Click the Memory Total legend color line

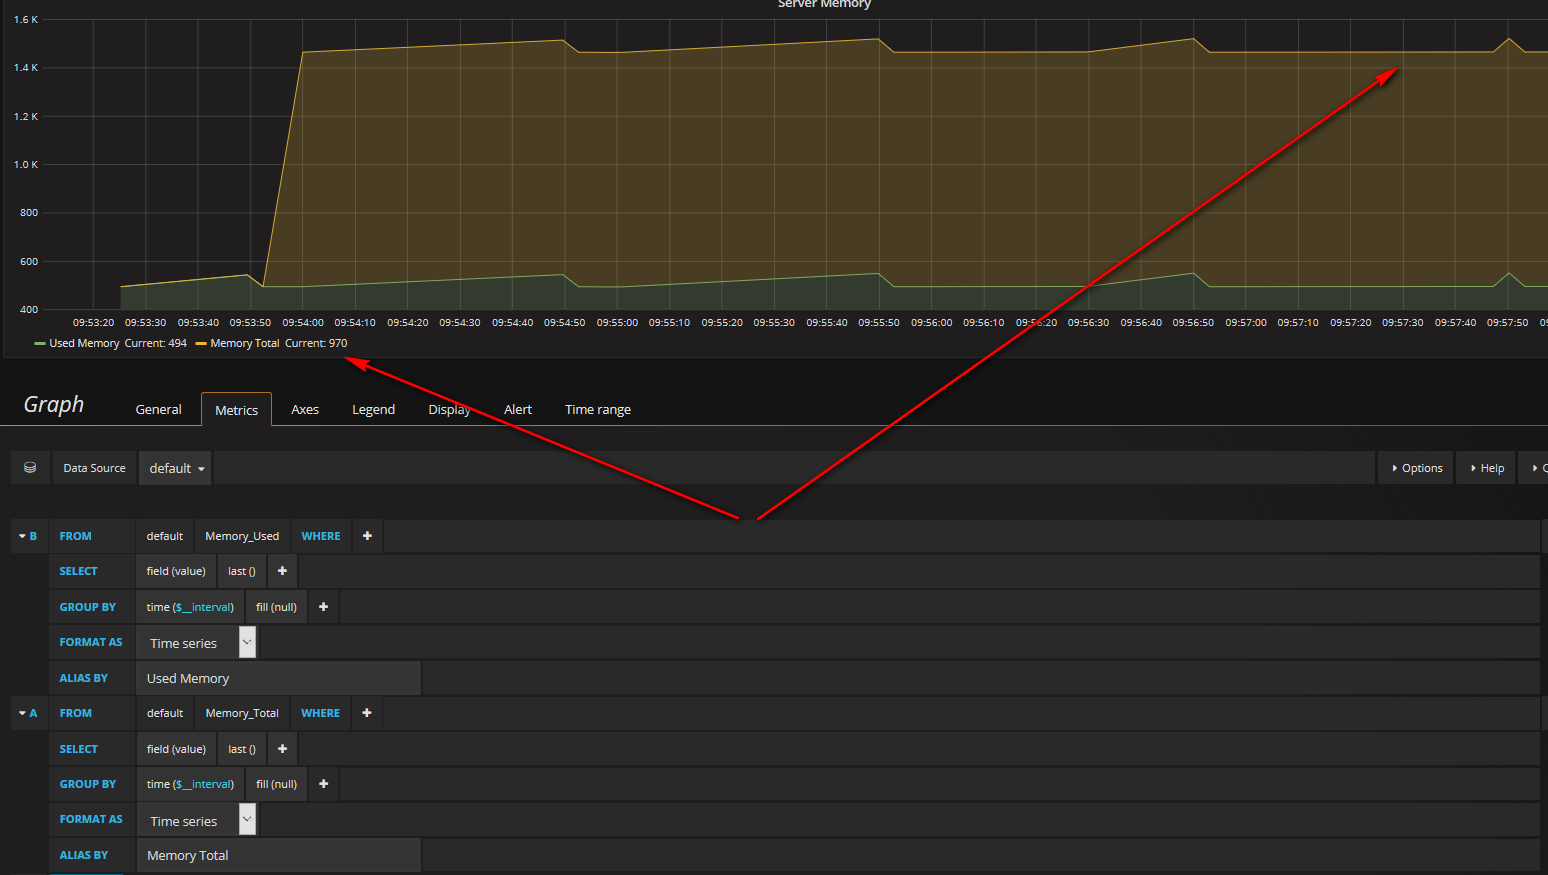pyautogui.click(x=201, y=344)
